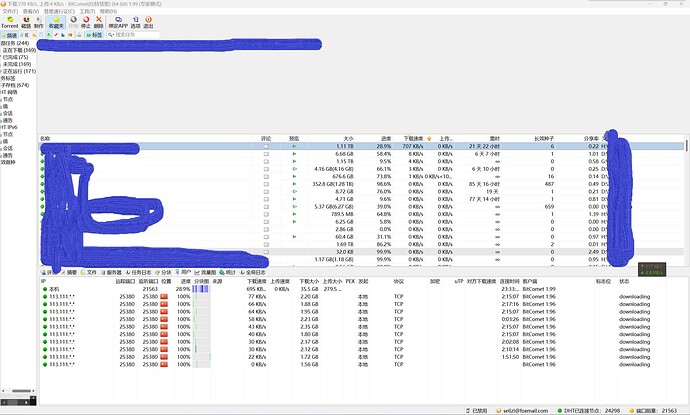
Task: Click the 已禁用 status bar item
Action: pos(476,411)
